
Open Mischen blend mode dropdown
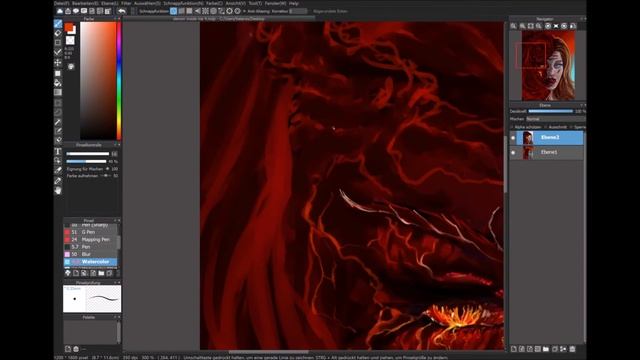point(556,119)
